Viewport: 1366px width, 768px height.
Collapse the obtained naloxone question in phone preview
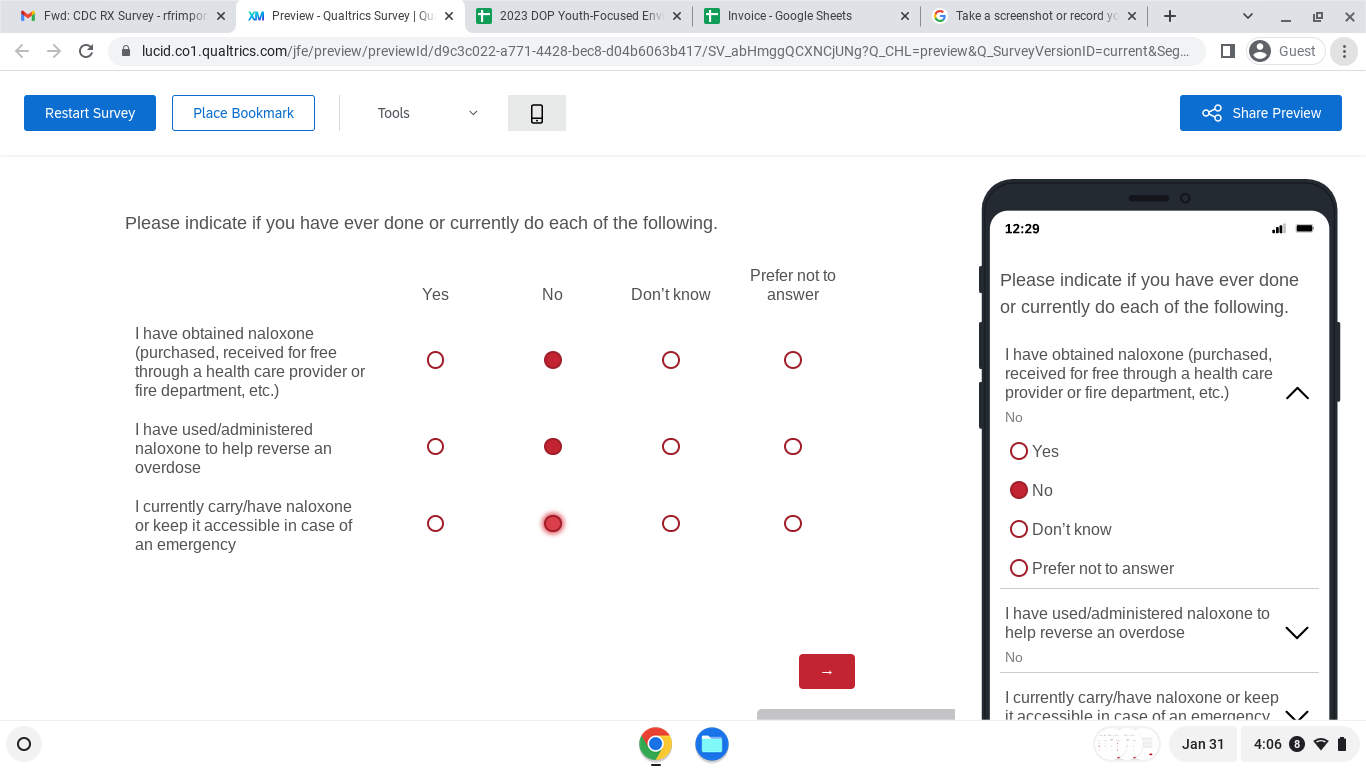[x=1296, y=393]
